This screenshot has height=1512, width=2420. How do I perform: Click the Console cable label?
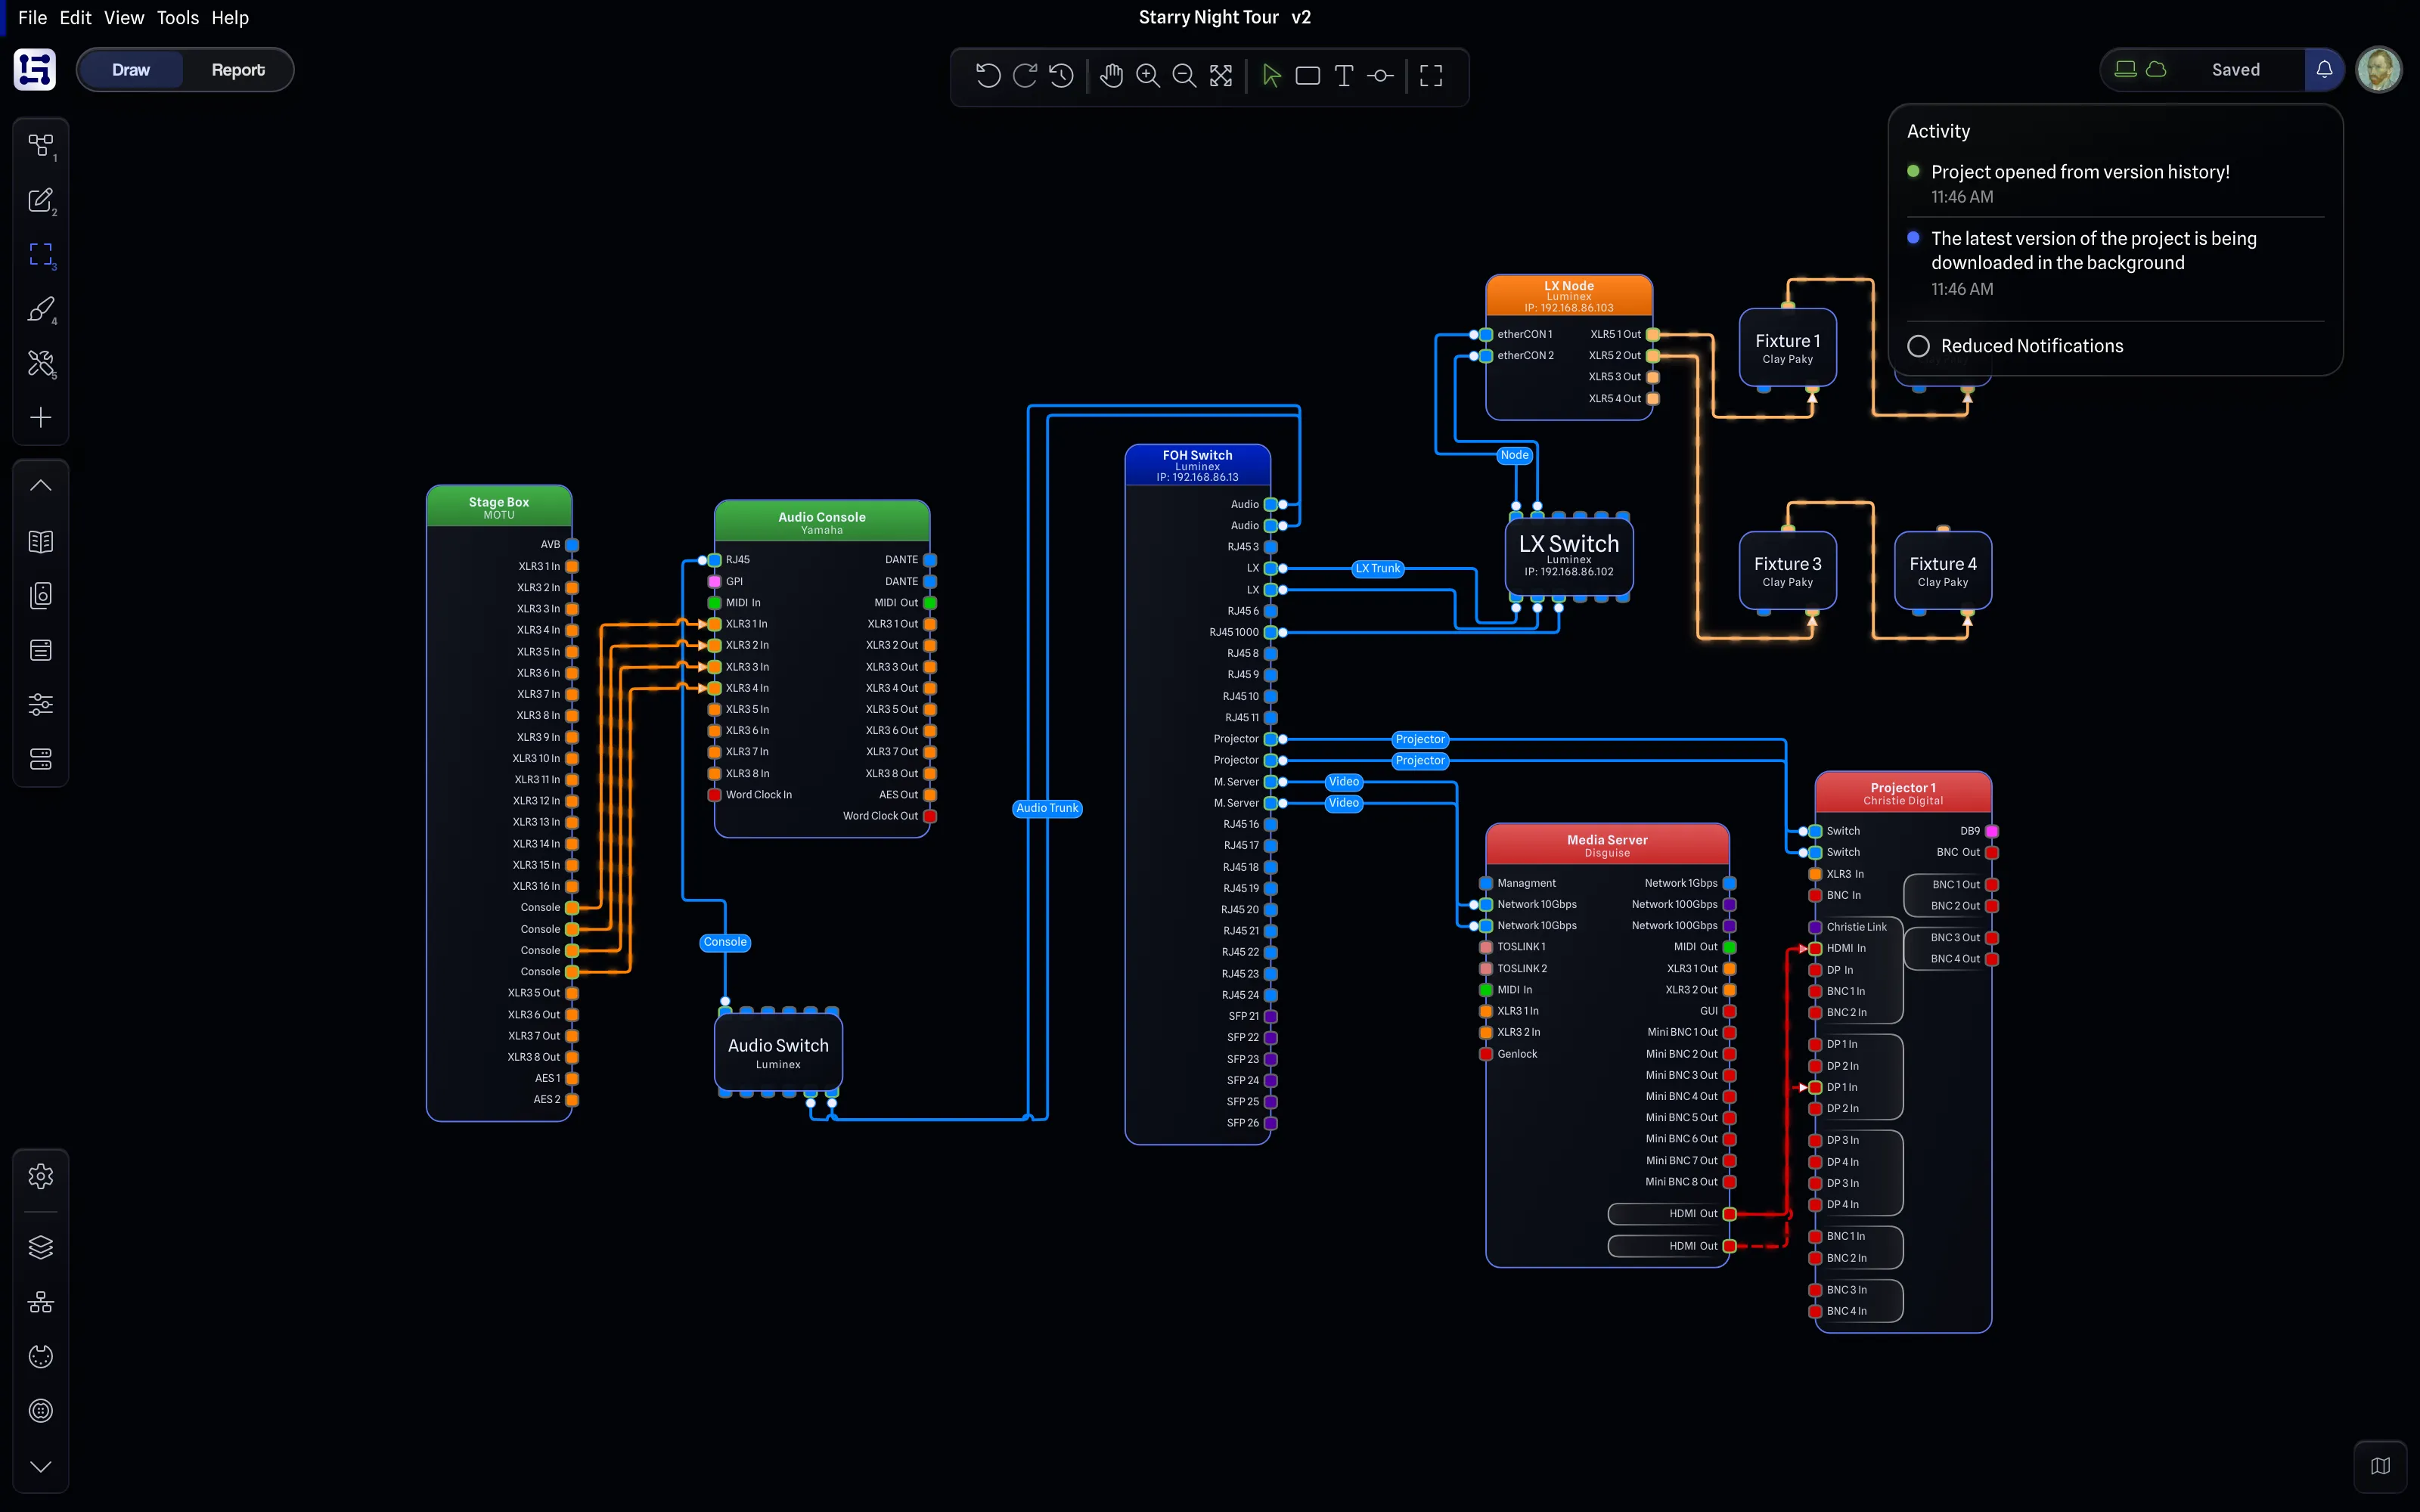pyautogui.click(x=725, y=942)
